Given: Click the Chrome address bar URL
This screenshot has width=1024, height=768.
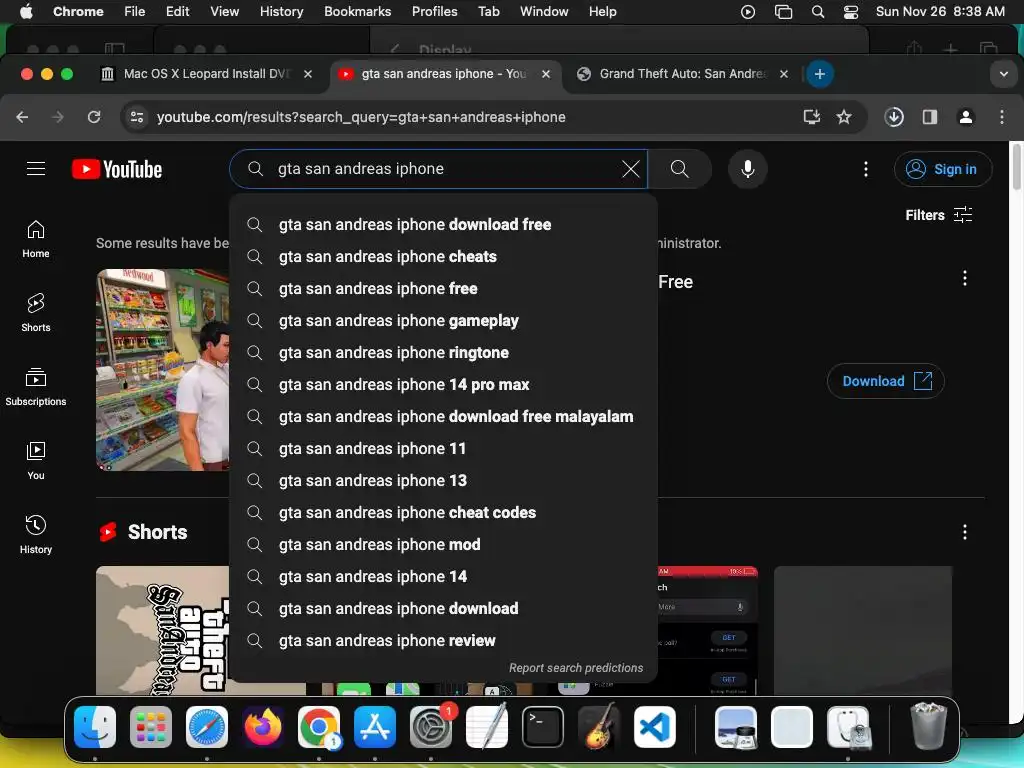Looking at the screenshot, I should tap(361, 117).
